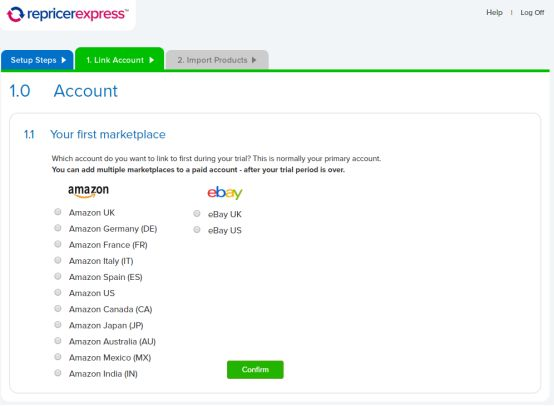The width and height of the screenshot is (554, 406).
Task: Select the eBay UK radio button
Action: [x=197, y=213]
